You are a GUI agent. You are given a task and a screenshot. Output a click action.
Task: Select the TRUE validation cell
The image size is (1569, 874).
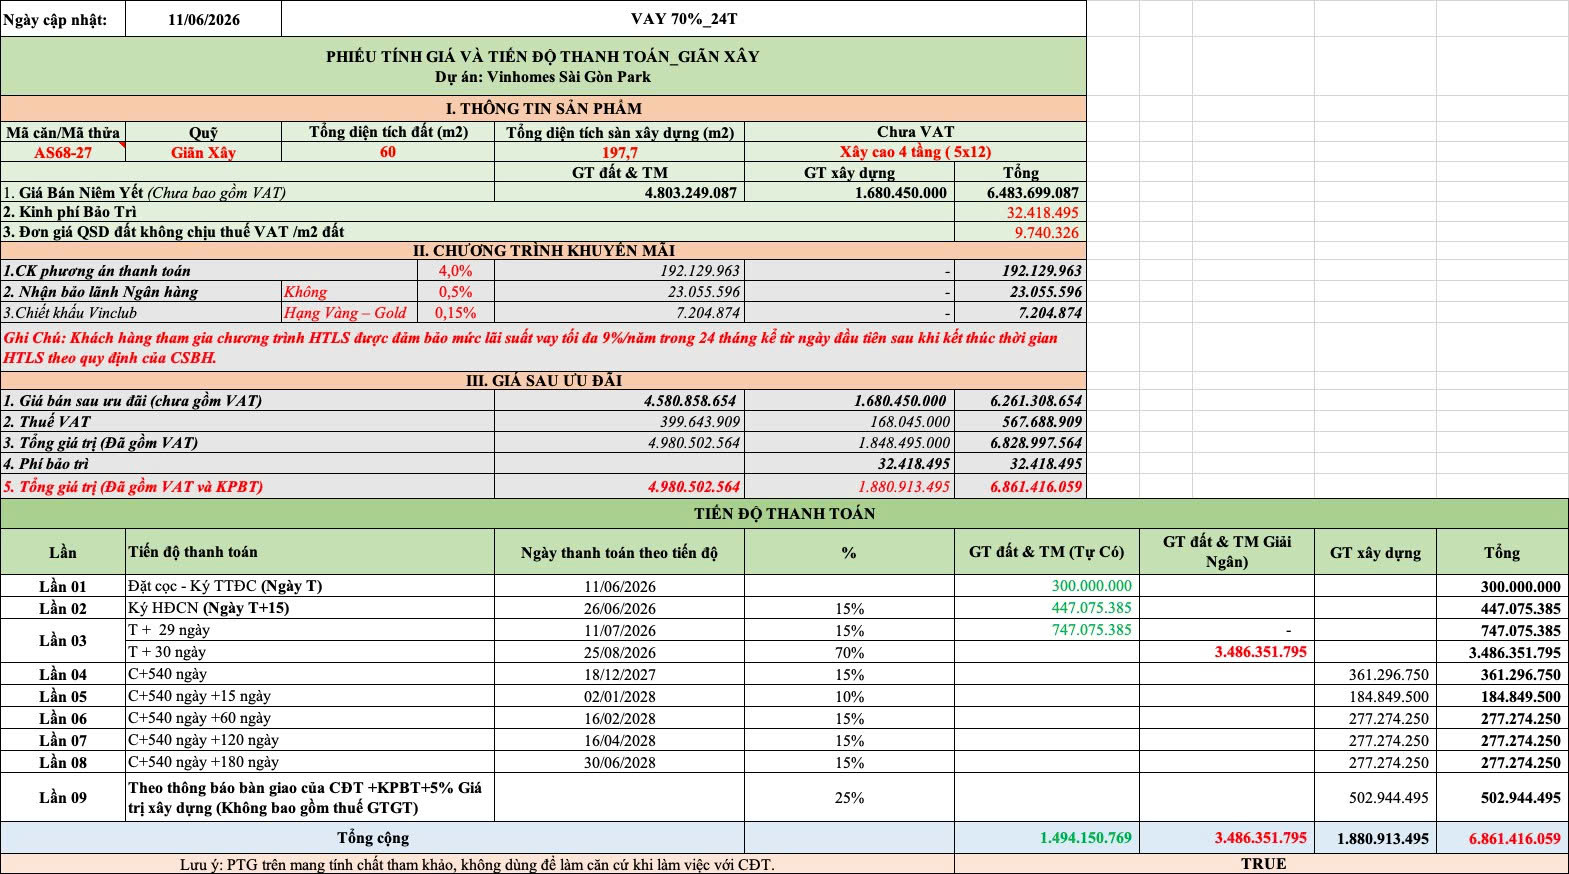(1262, 864)
